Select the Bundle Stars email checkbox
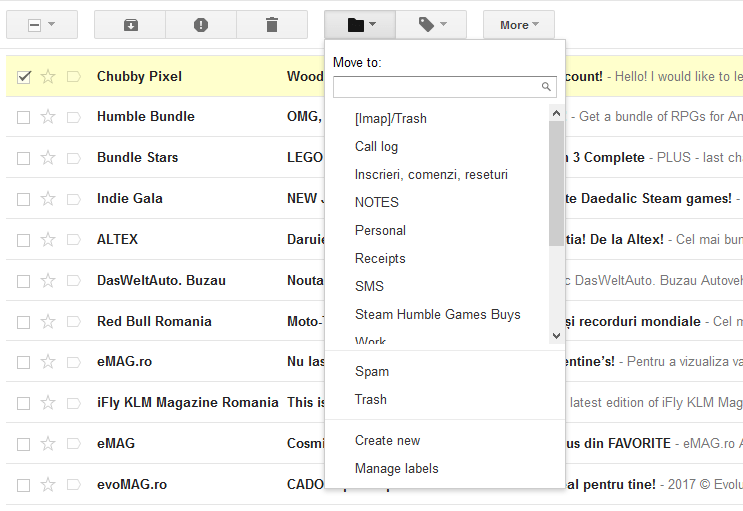 [x=24, y=158]
